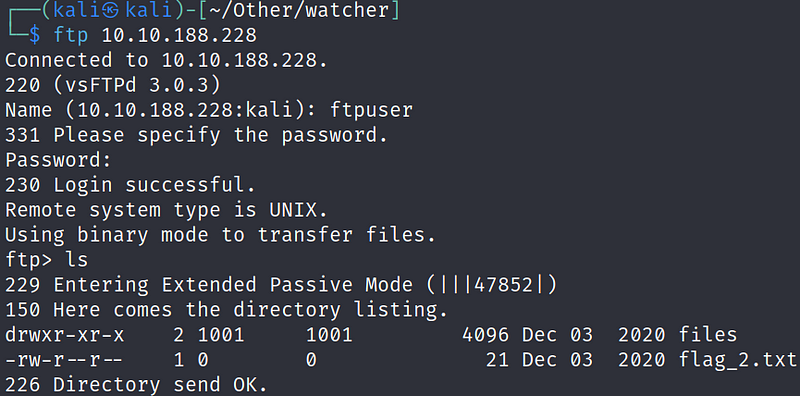This screenshot has width=800, height=396.
Task: Click the ftpuser username entry
Action: 371,110
